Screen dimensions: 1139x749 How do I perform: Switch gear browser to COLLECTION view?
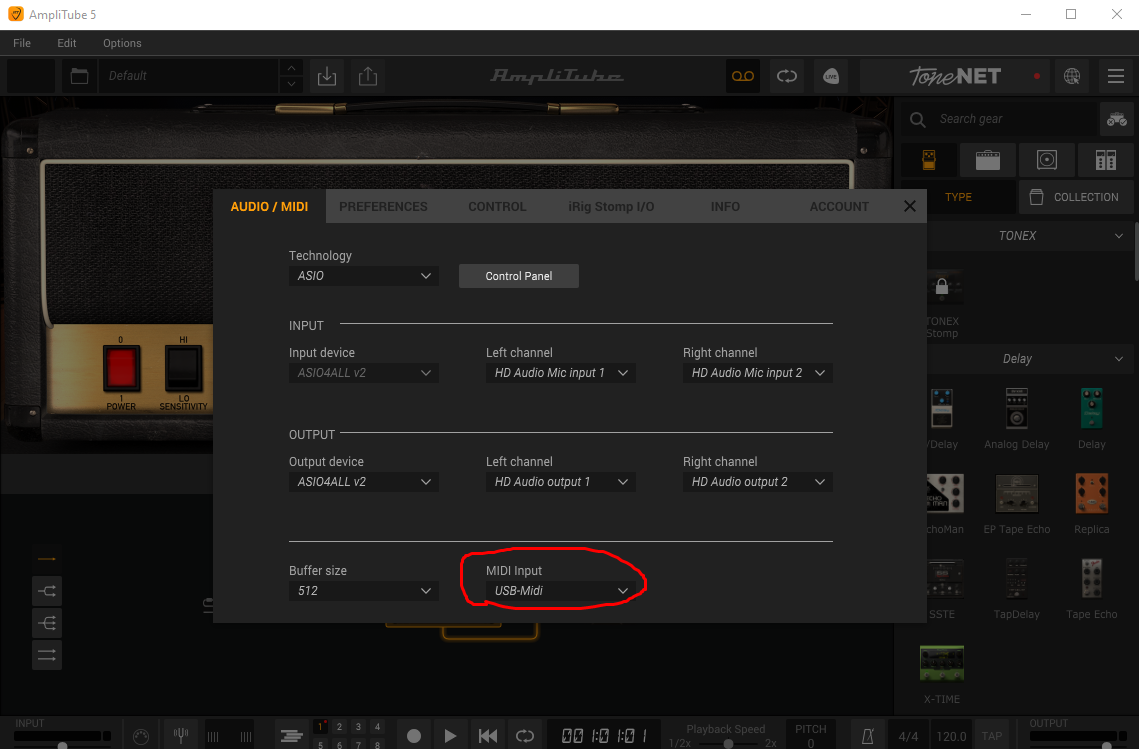(1077, 197)
